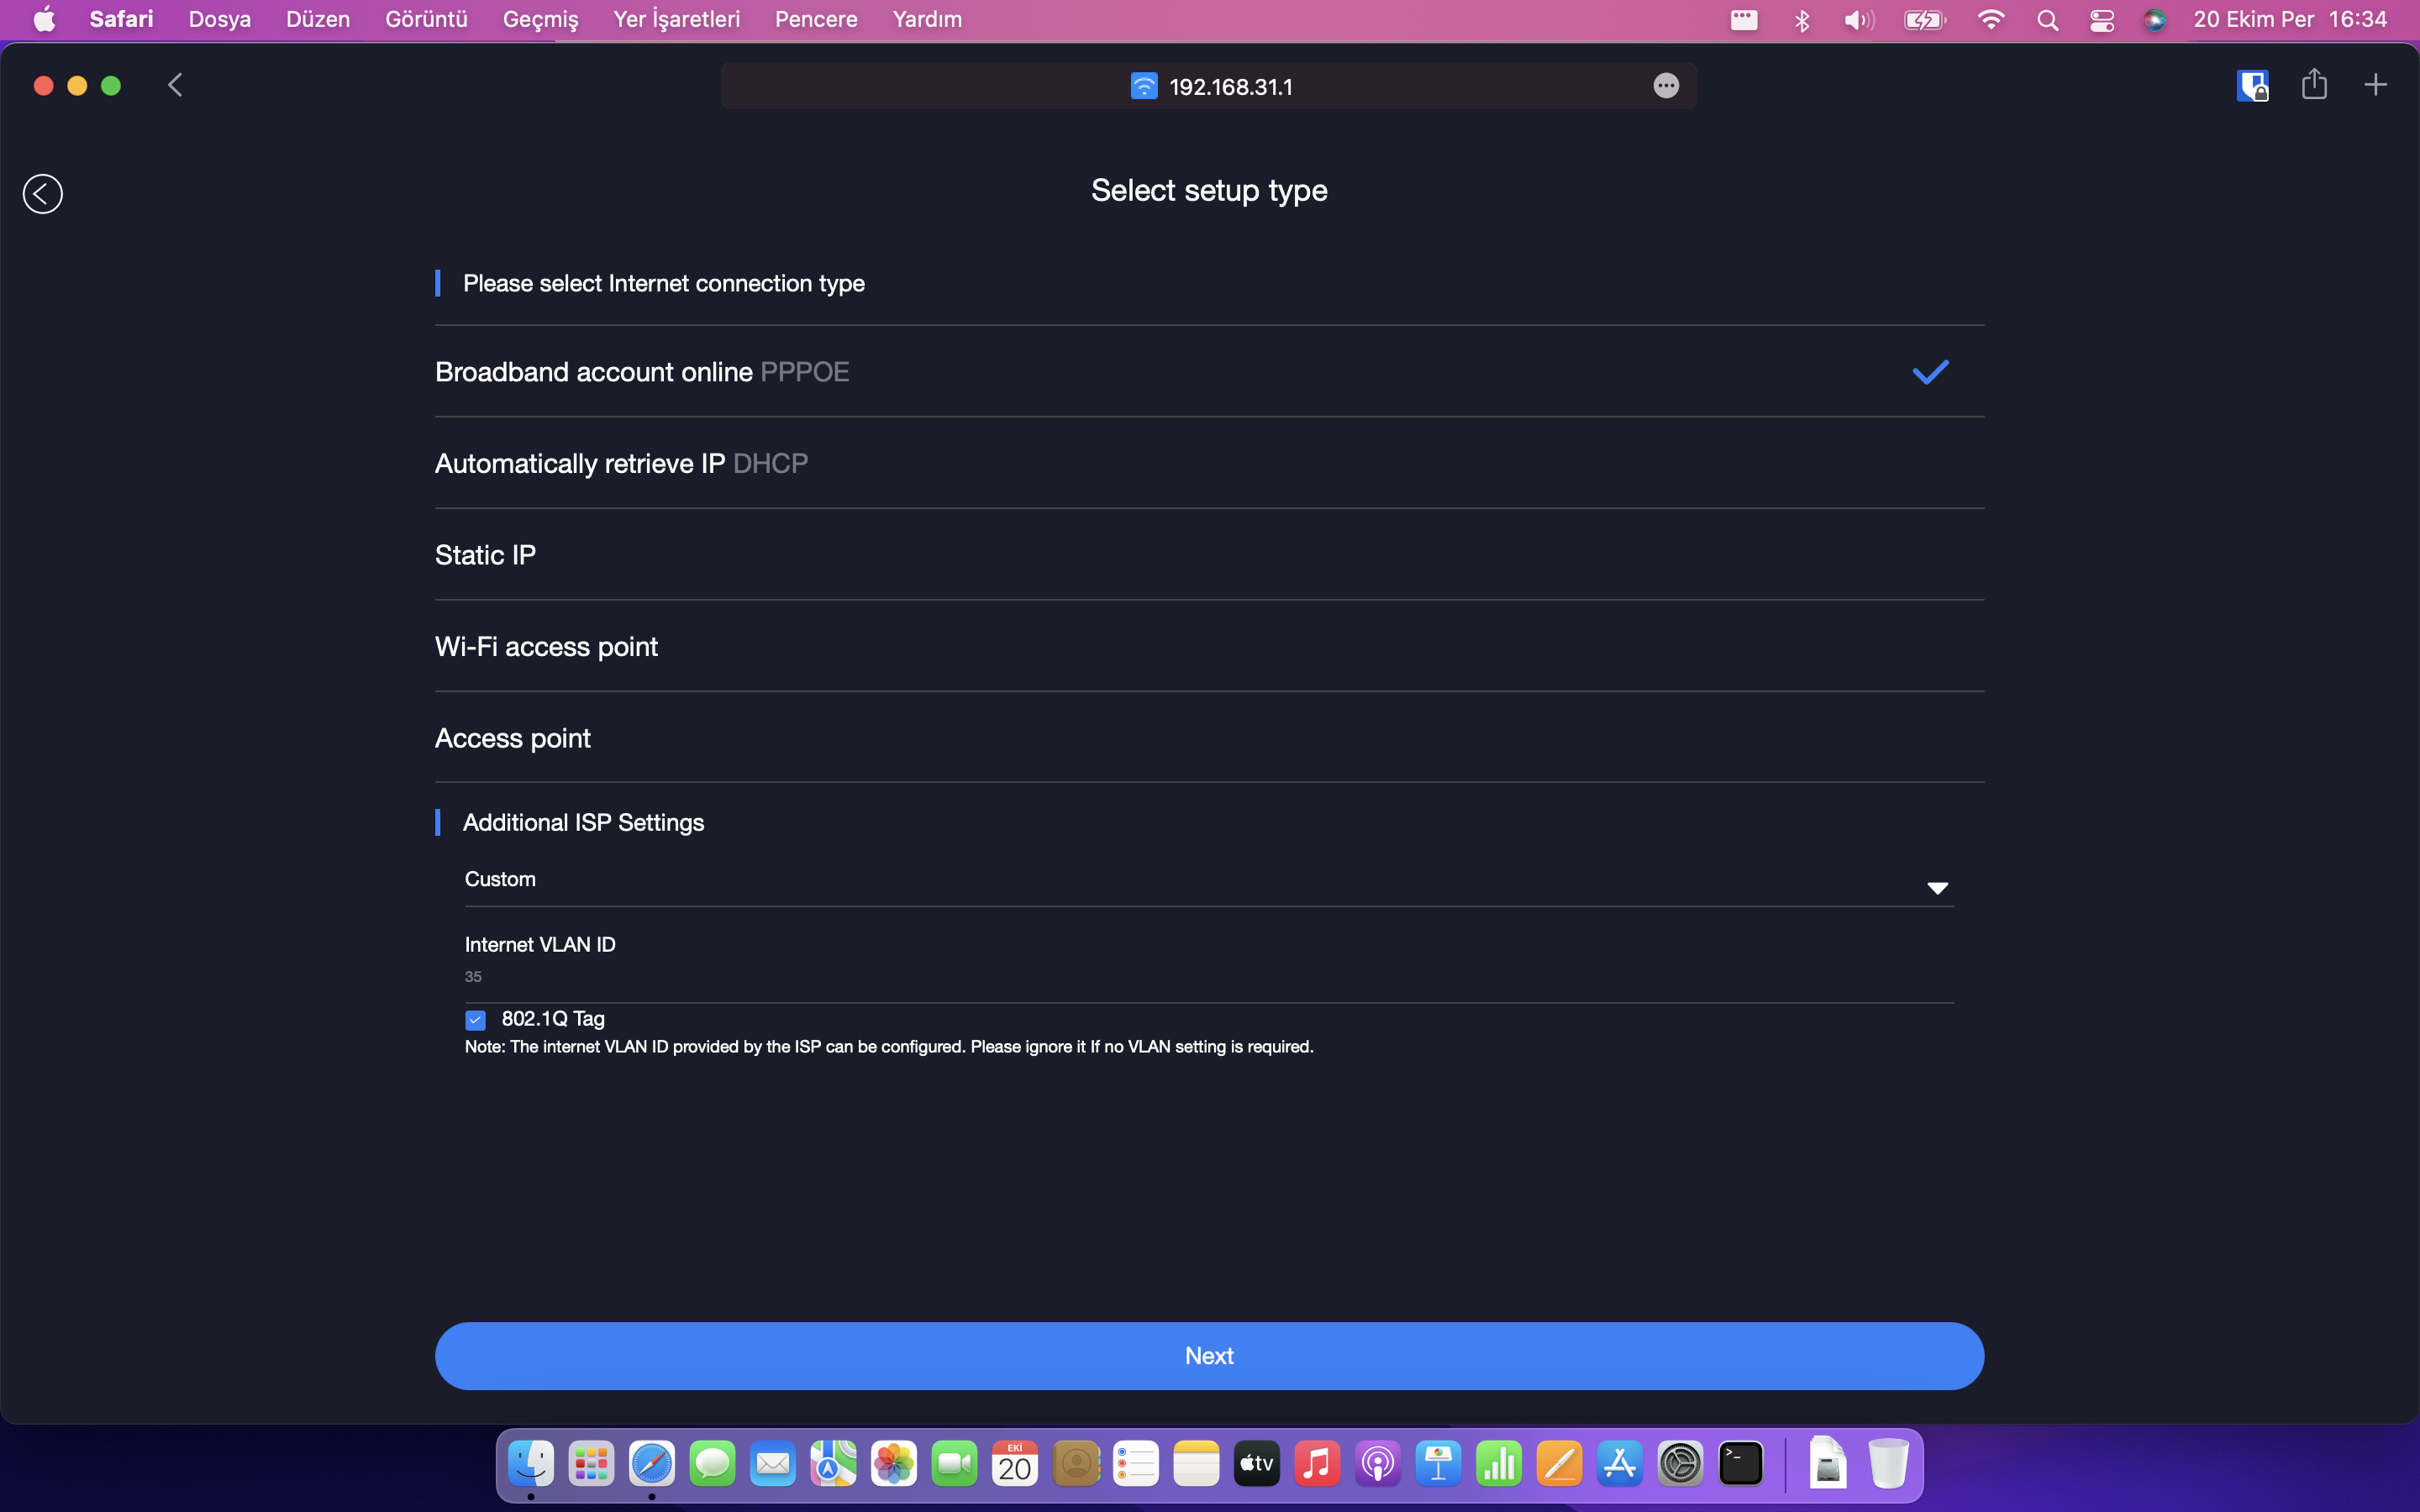2420x1512 pixels.
Task: Open Pages from the Dock
Action: click(x=1560, y=1465)
